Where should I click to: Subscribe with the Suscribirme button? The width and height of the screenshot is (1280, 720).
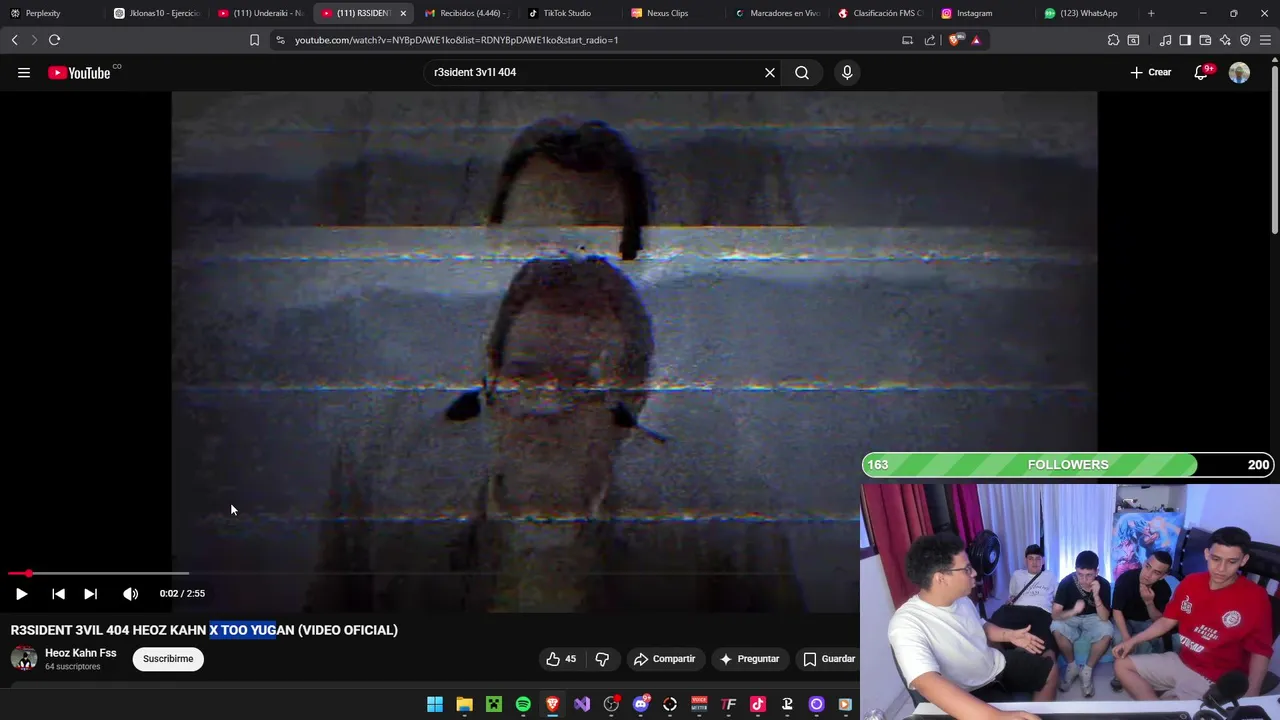(168, 659)
